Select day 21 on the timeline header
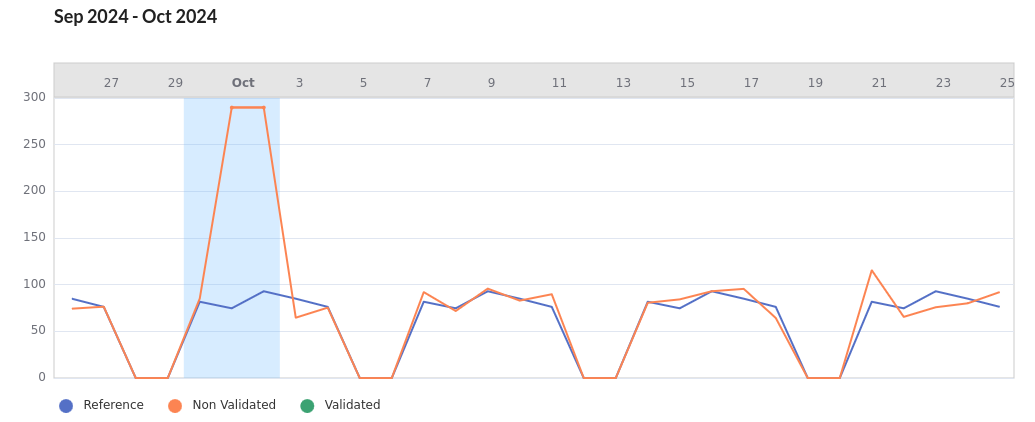This screenshot has height=422, width=1035. point(879,83)
